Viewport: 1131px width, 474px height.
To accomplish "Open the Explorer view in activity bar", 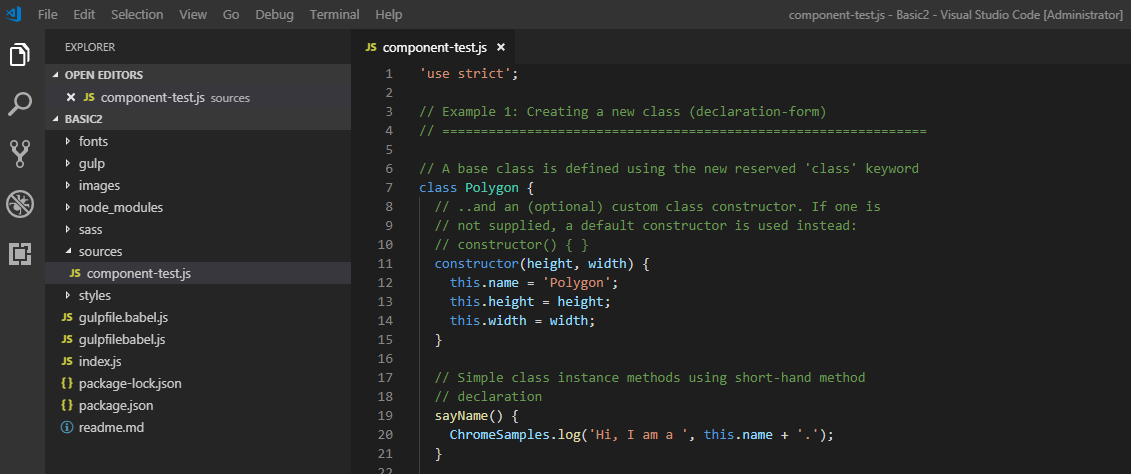I will click(19, 54).
